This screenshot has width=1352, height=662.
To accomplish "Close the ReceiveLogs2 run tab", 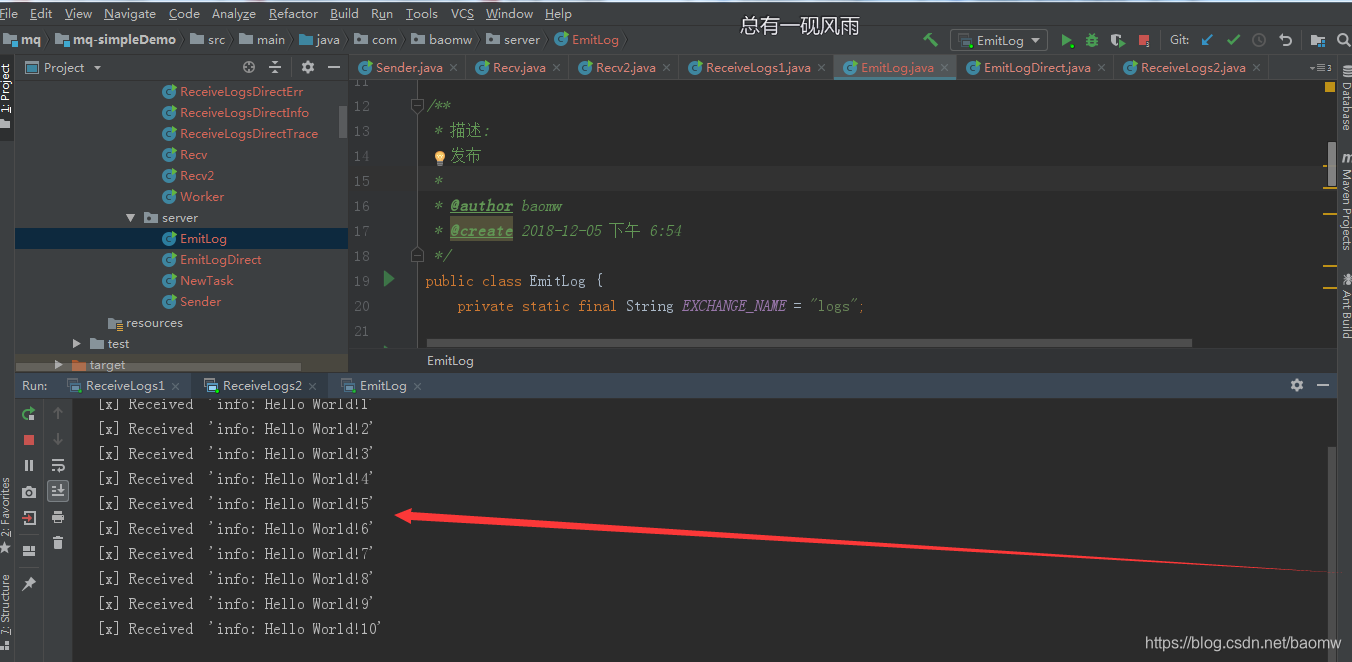I will pyautogui.click(x=314, y=385).
